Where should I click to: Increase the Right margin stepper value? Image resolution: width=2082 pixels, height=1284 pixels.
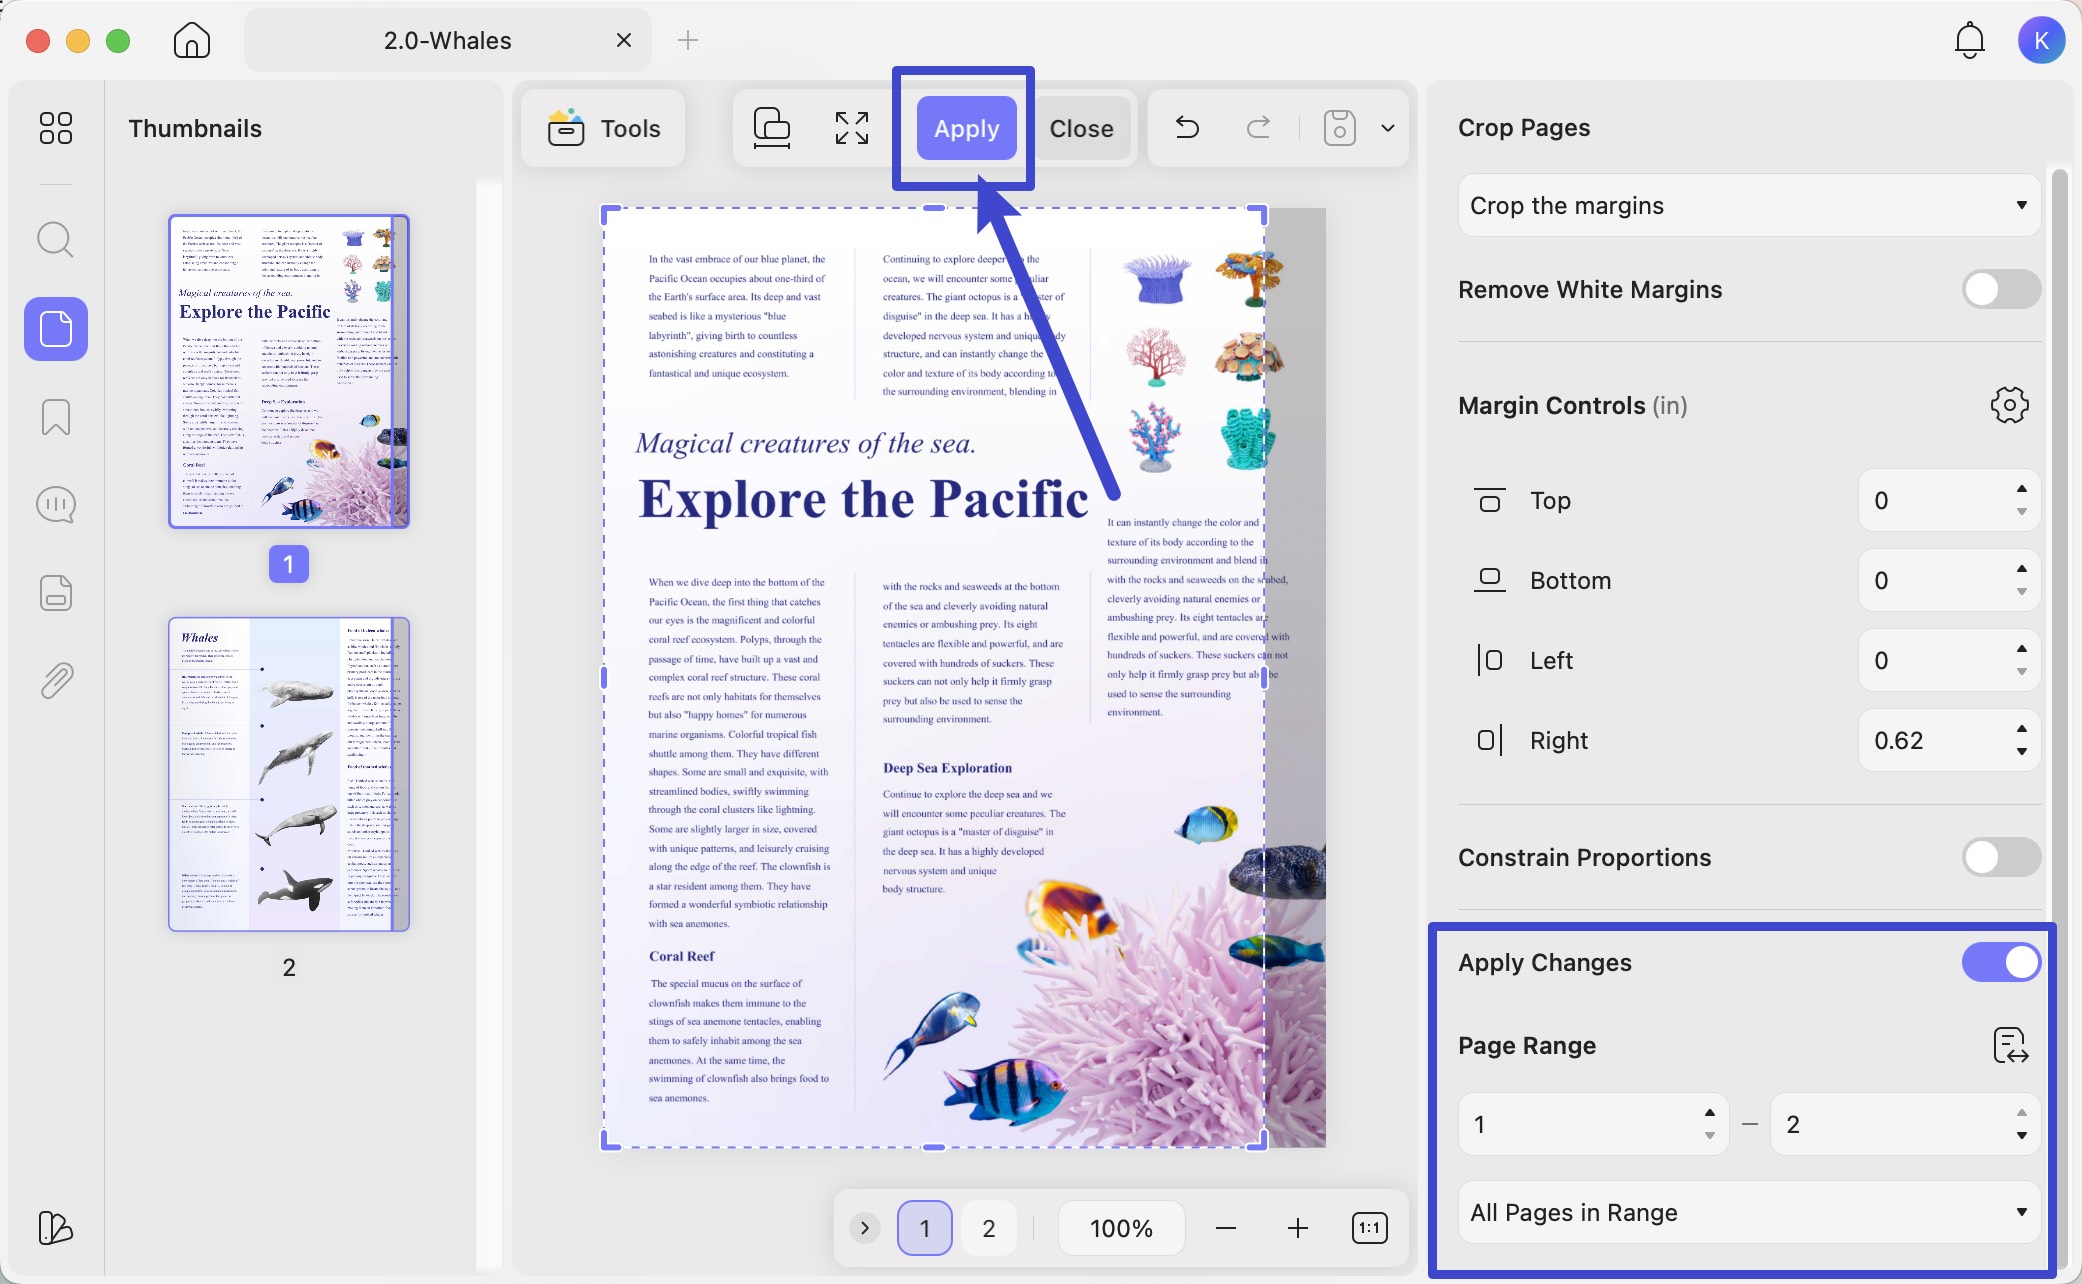[2022, 729]
